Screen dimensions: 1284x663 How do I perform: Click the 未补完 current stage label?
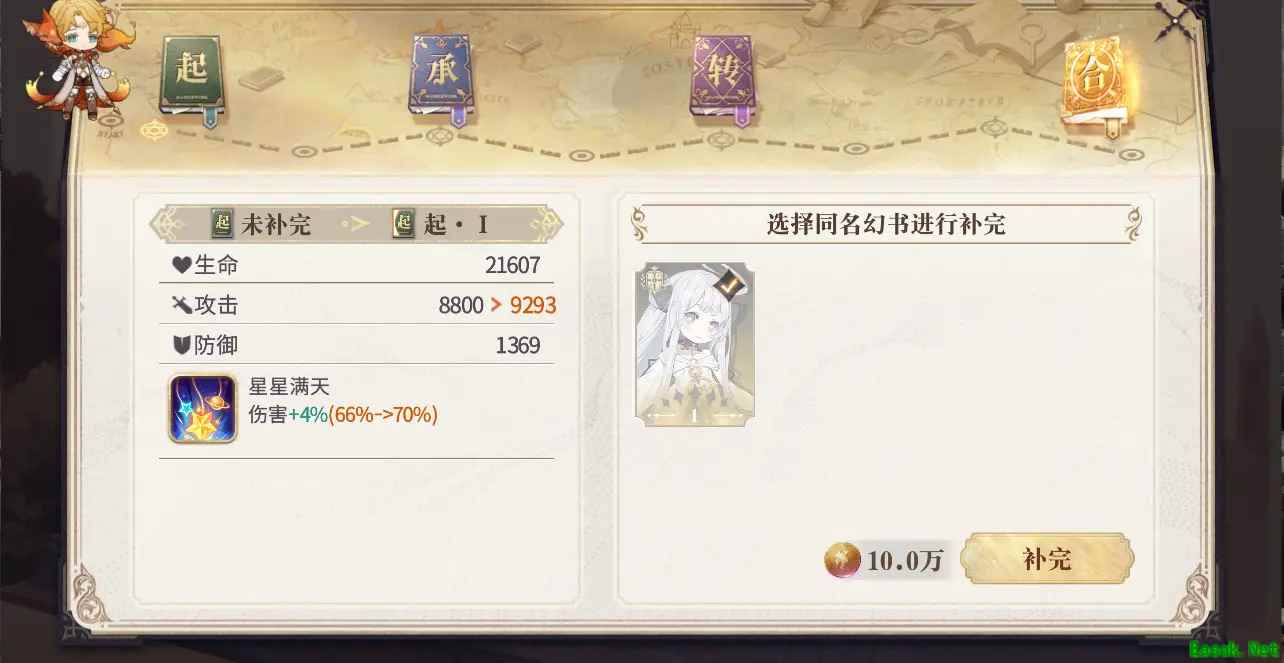tap(261, 225)
